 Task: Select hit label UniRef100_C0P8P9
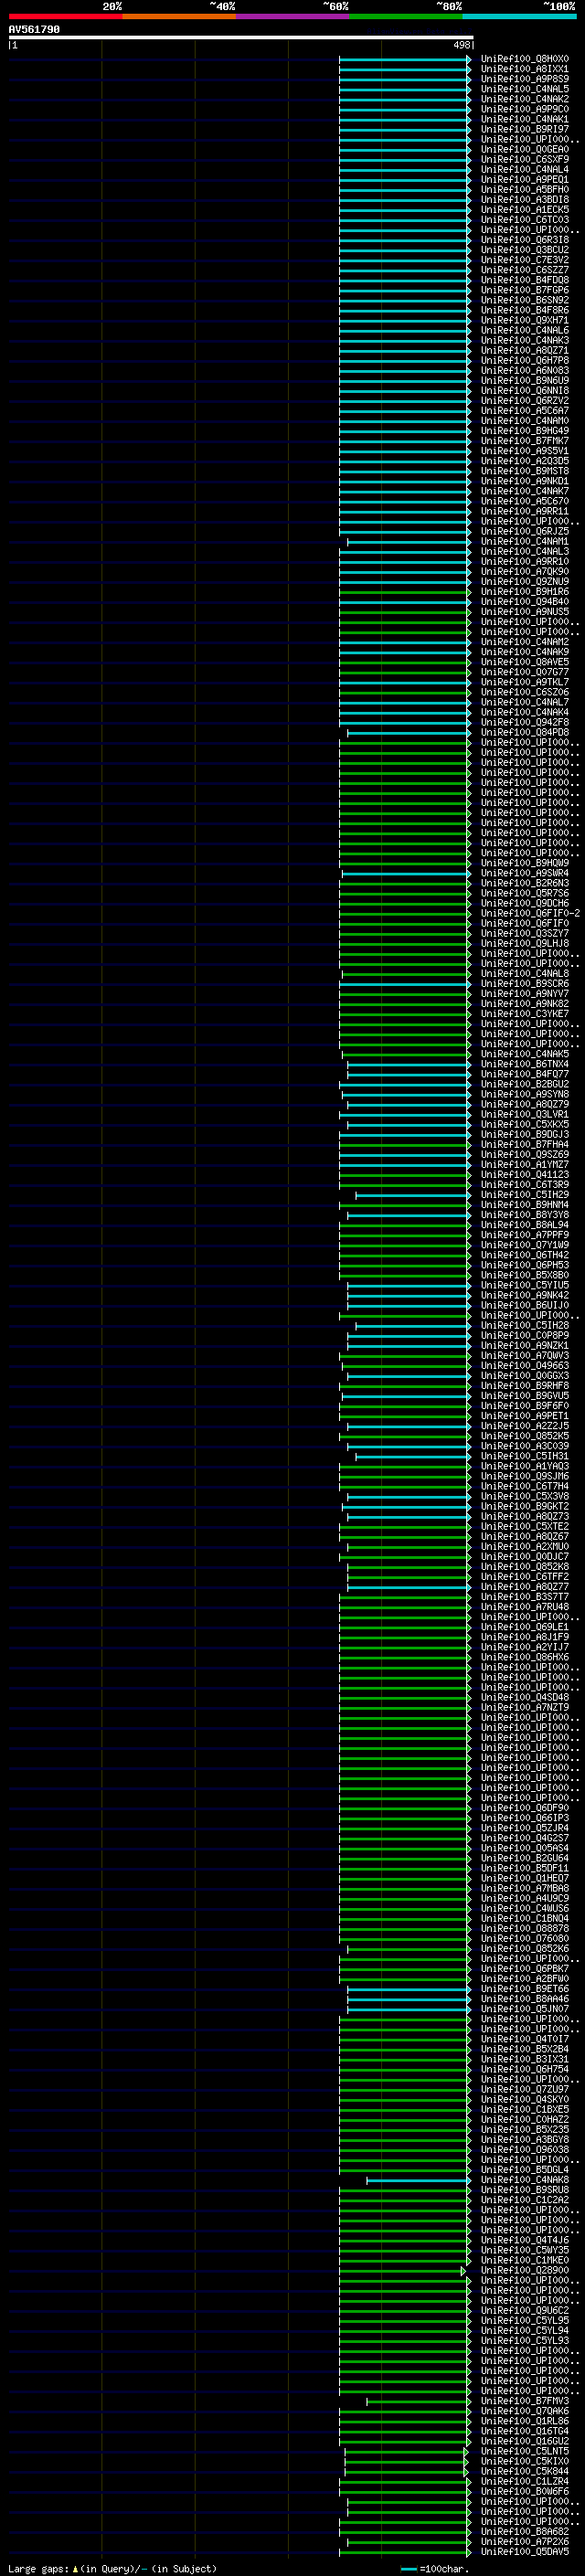pos(524,1335)
